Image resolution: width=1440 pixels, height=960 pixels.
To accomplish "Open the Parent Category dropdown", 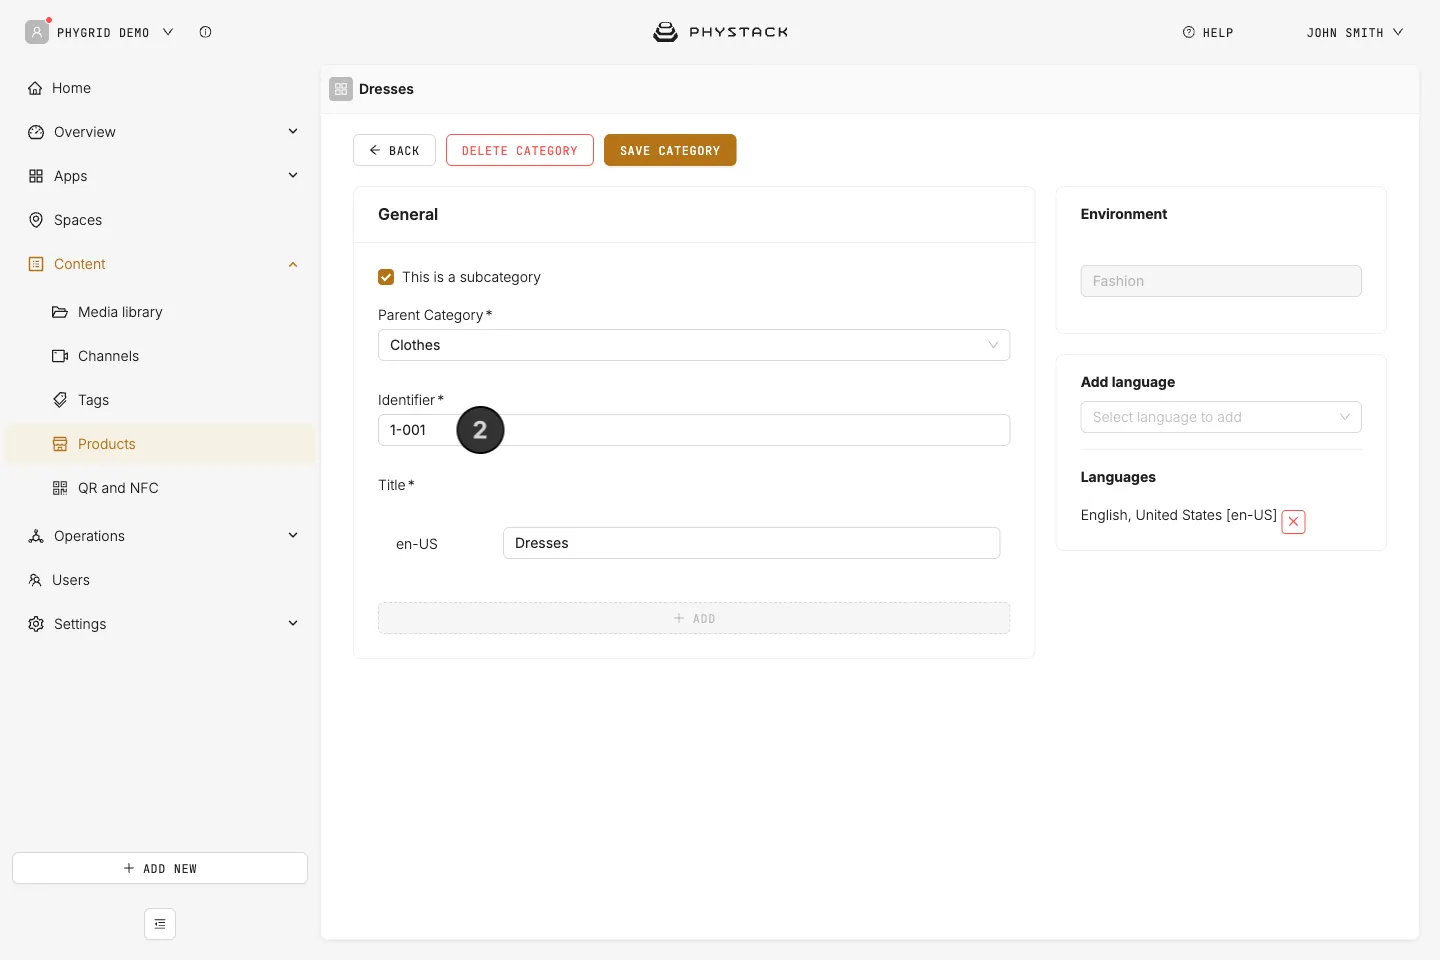I will coord(694,345).
